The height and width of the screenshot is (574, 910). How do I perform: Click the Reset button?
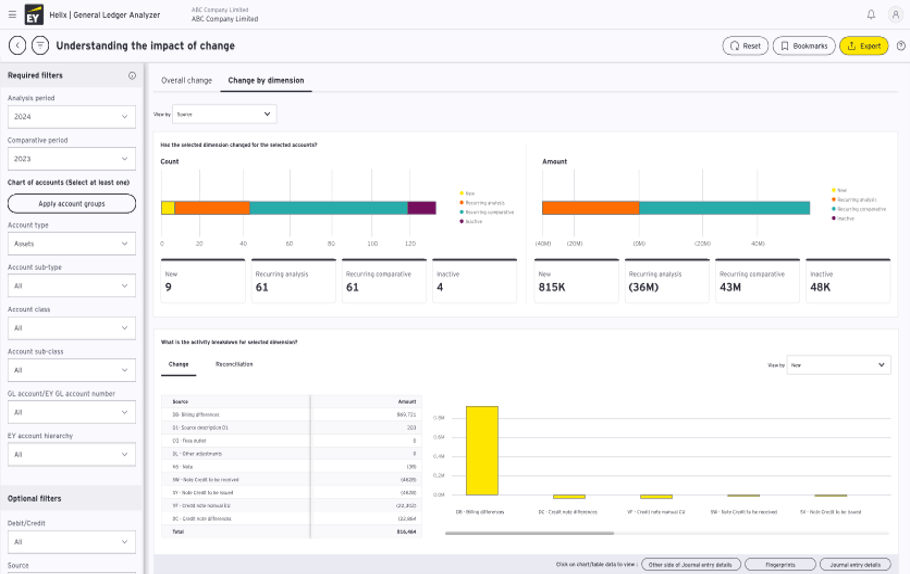pos(745,45)
